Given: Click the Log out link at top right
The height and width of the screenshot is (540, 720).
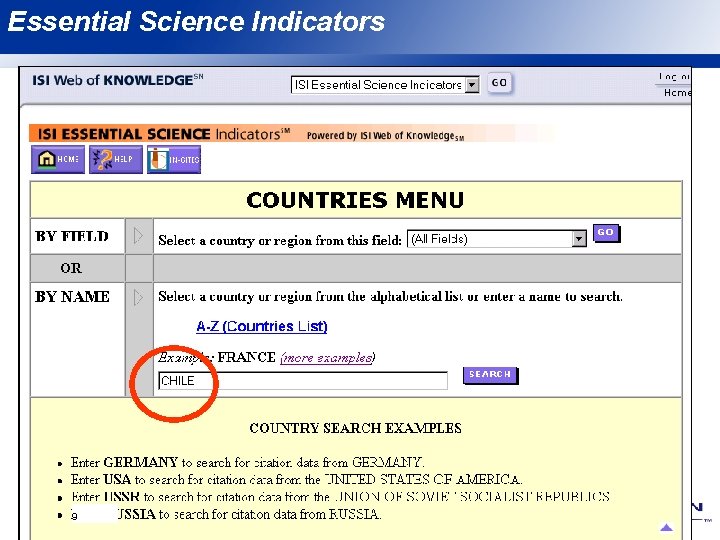Looking at the screenshot, I should tap(674, 77).
